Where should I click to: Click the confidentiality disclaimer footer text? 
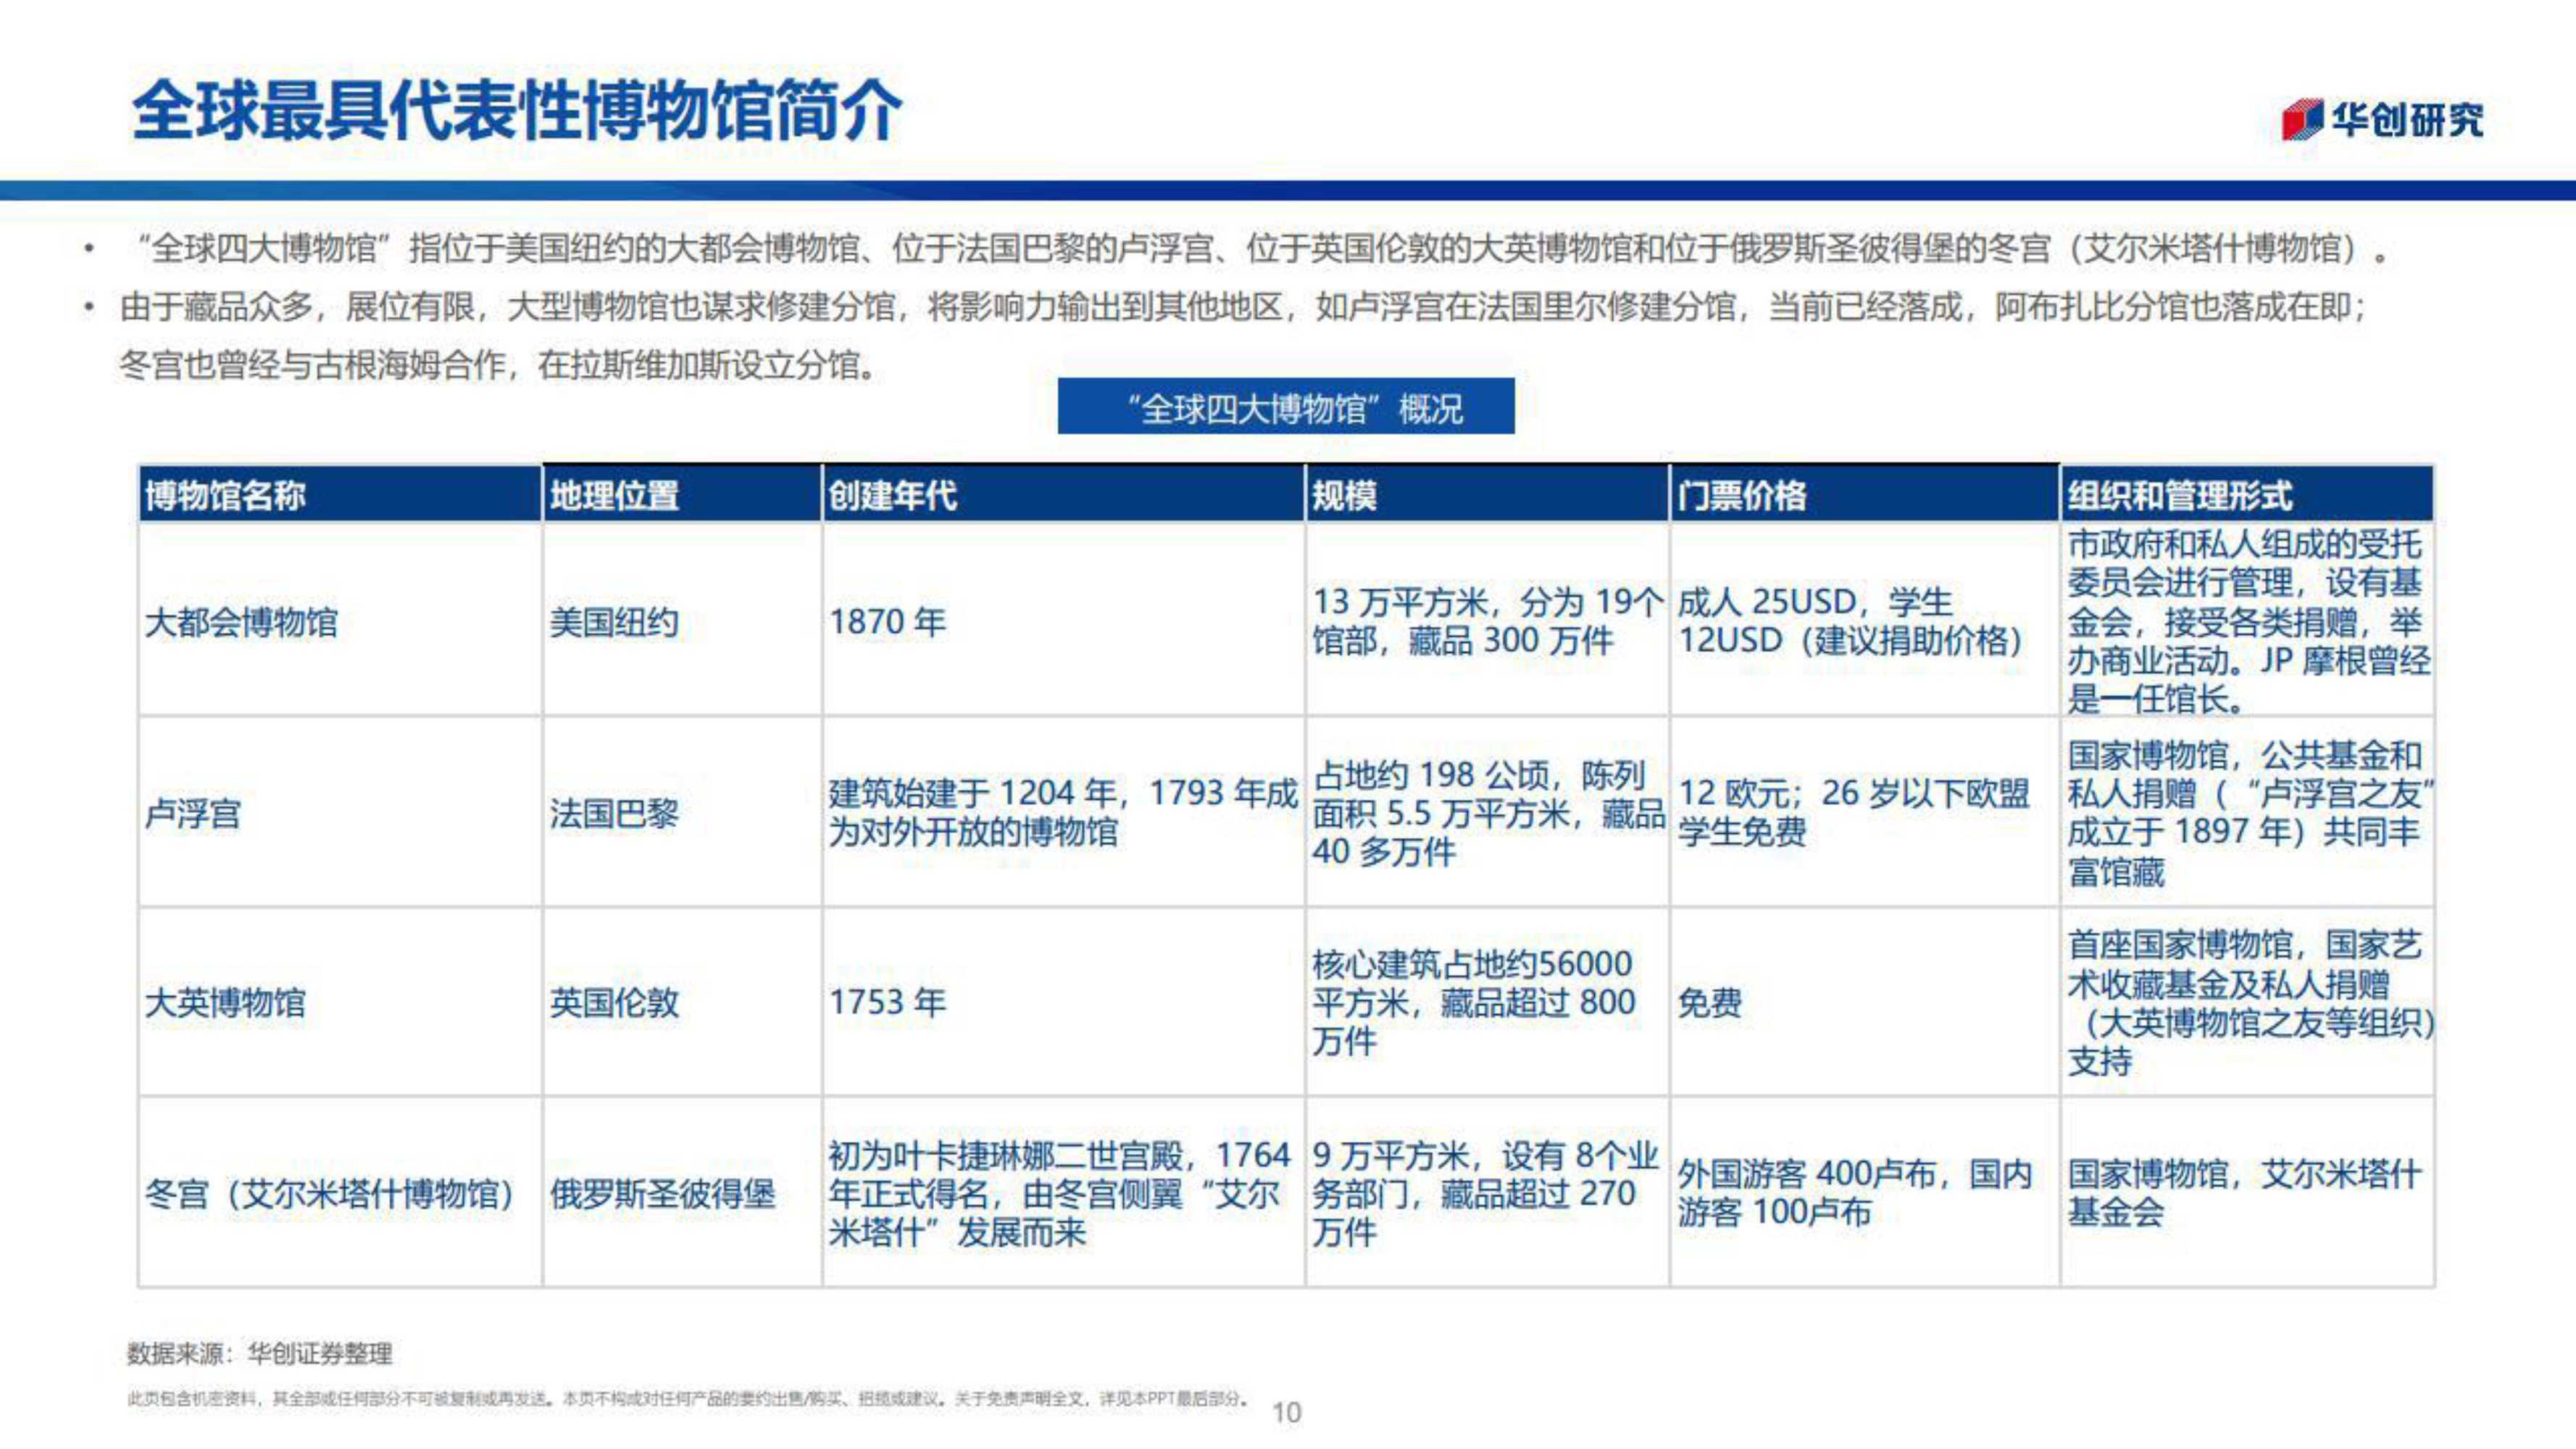(x=688, y=1398)
